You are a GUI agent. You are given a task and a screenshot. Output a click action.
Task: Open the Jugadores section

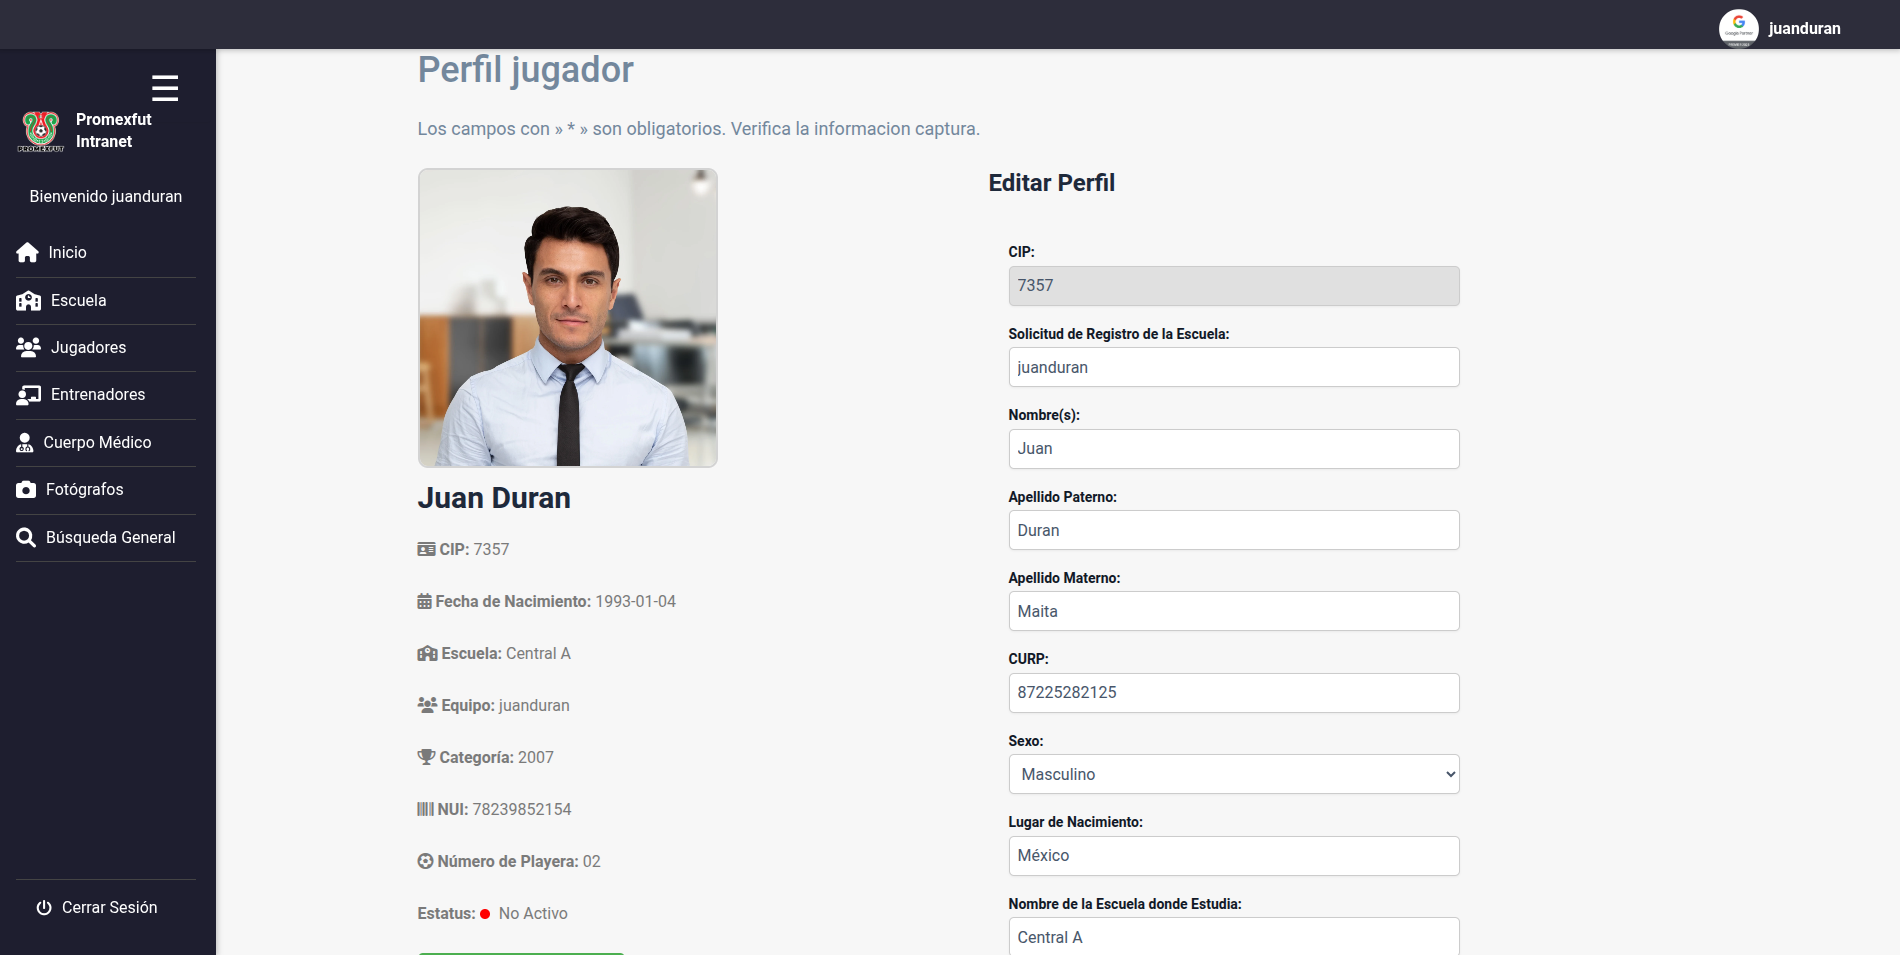(88, 347)
